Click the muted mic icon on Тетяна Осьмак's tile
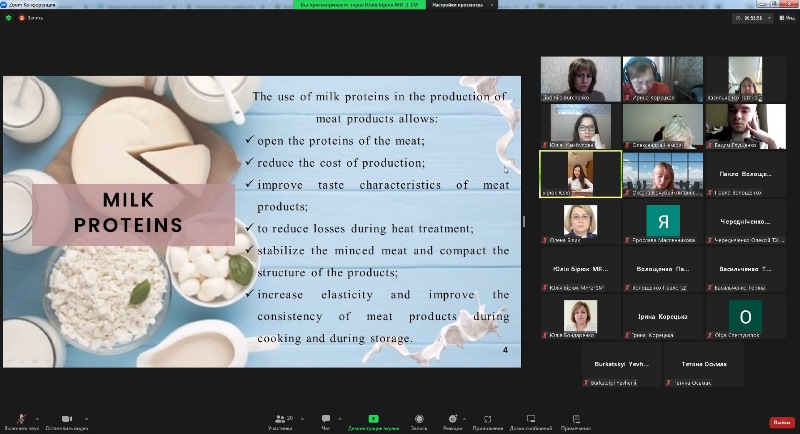 [x=669, y=383]
